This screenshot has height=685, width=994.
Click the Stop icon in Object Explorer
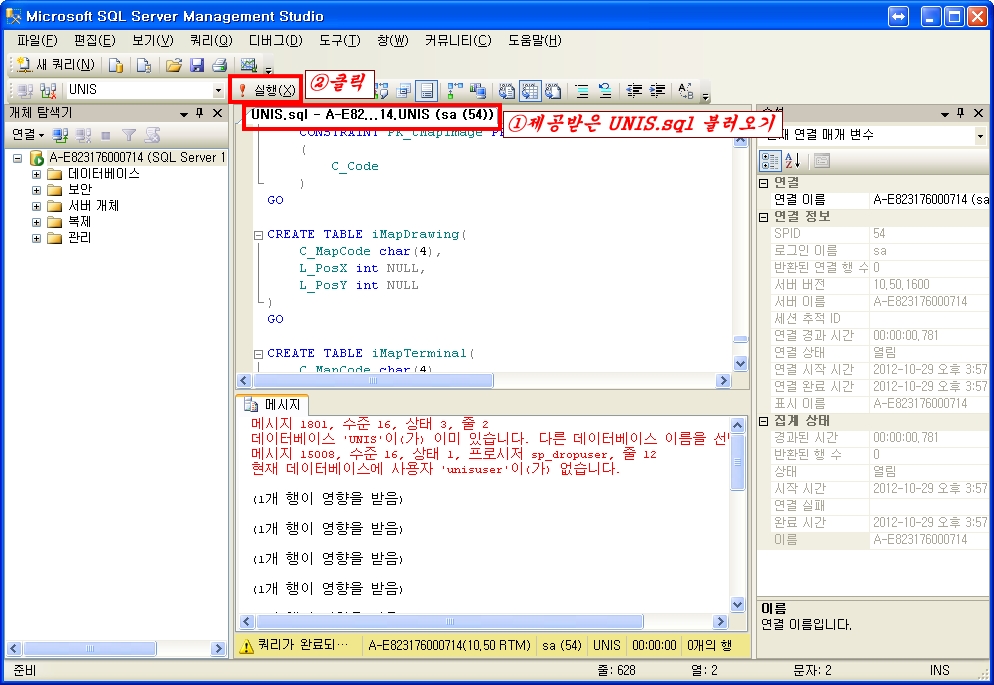pos(106,135)
